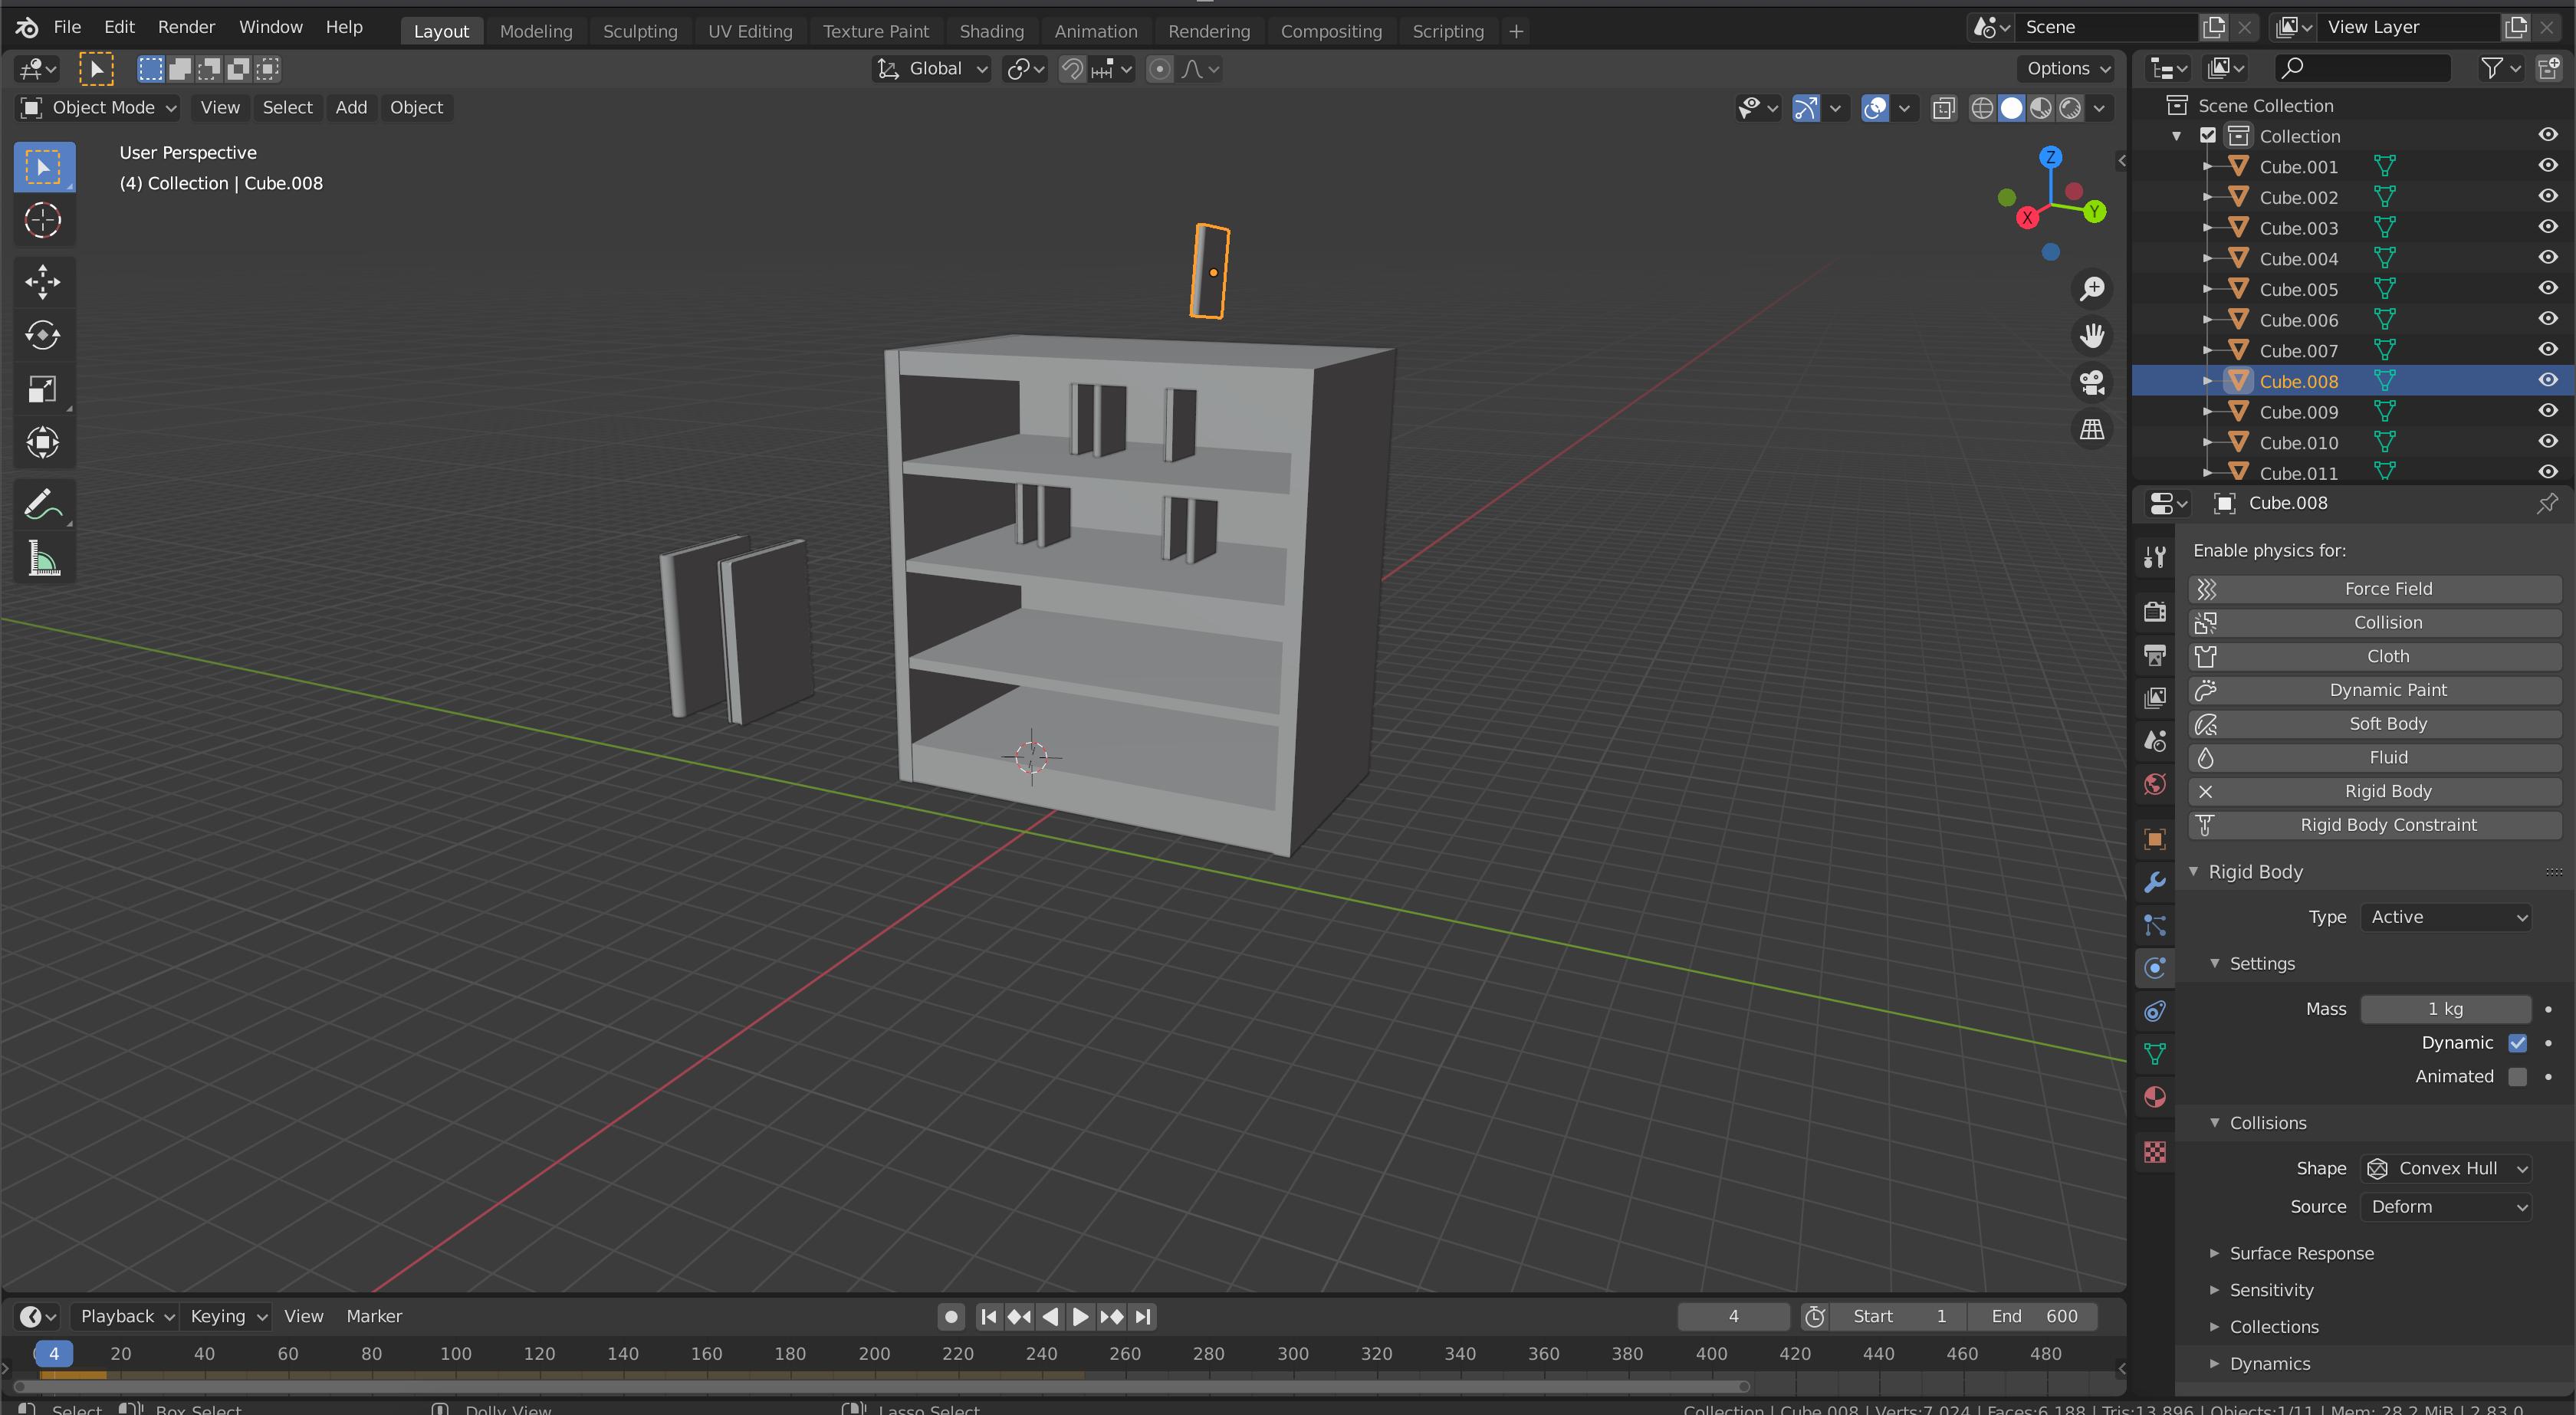The height and width of the screenshot is (1415, 2576).
Task: Click the zoom view magnifier icon
Action: click(x=2092, y=289)
